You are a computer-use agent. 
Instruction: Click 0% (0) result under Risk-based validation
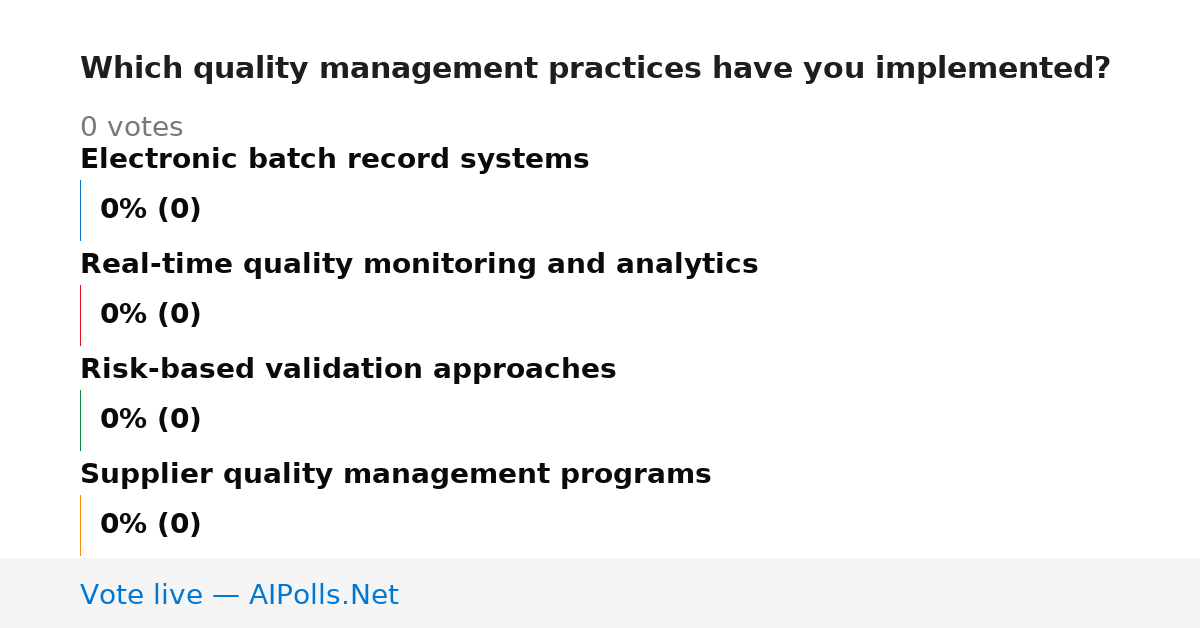[150, 420]
